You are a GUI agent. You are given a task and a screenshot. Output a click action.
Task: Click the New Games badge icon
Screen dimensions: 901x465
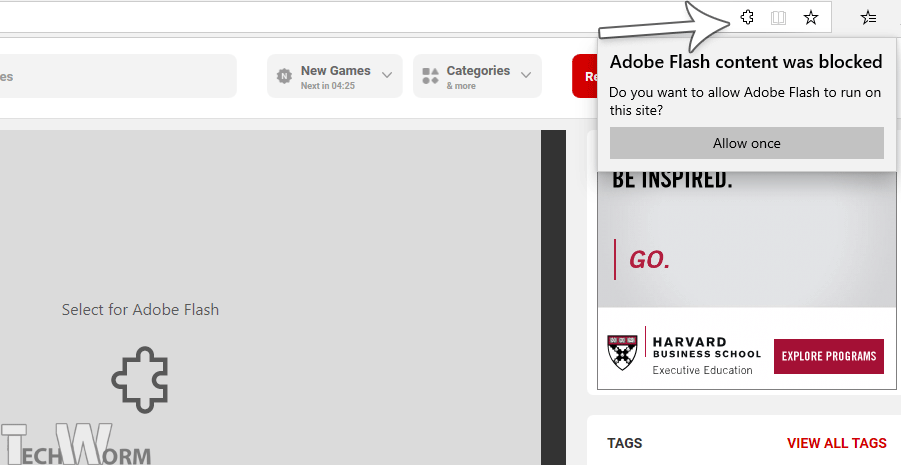[x=284, y=76]
